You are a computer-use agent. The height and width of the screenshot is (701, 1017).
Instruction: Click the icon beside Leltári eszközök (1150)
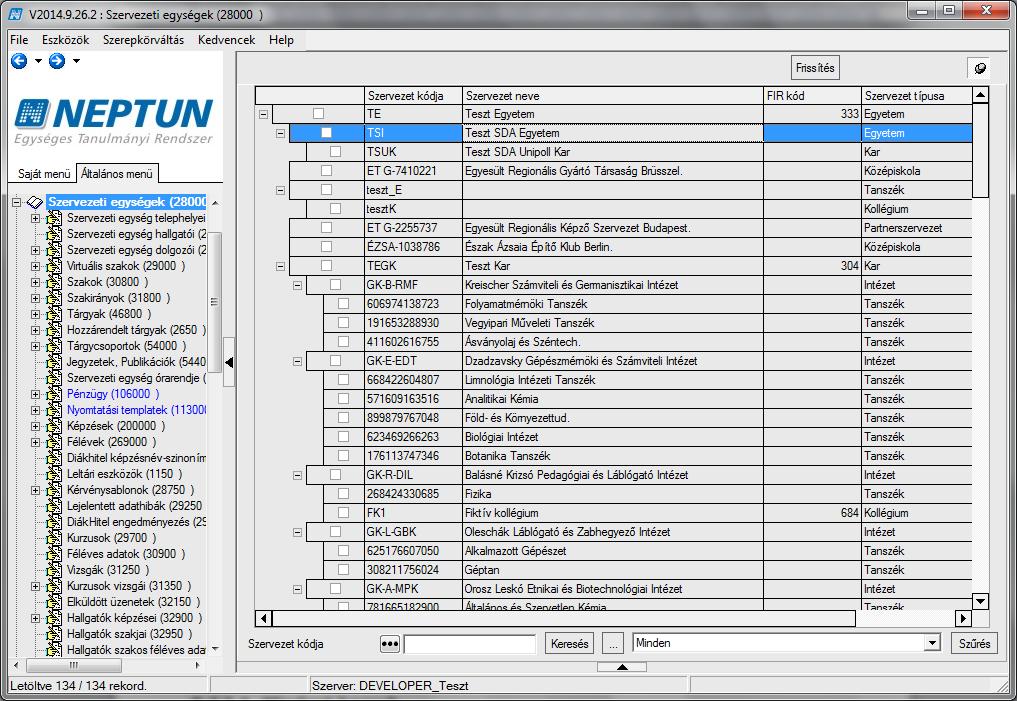54,474
